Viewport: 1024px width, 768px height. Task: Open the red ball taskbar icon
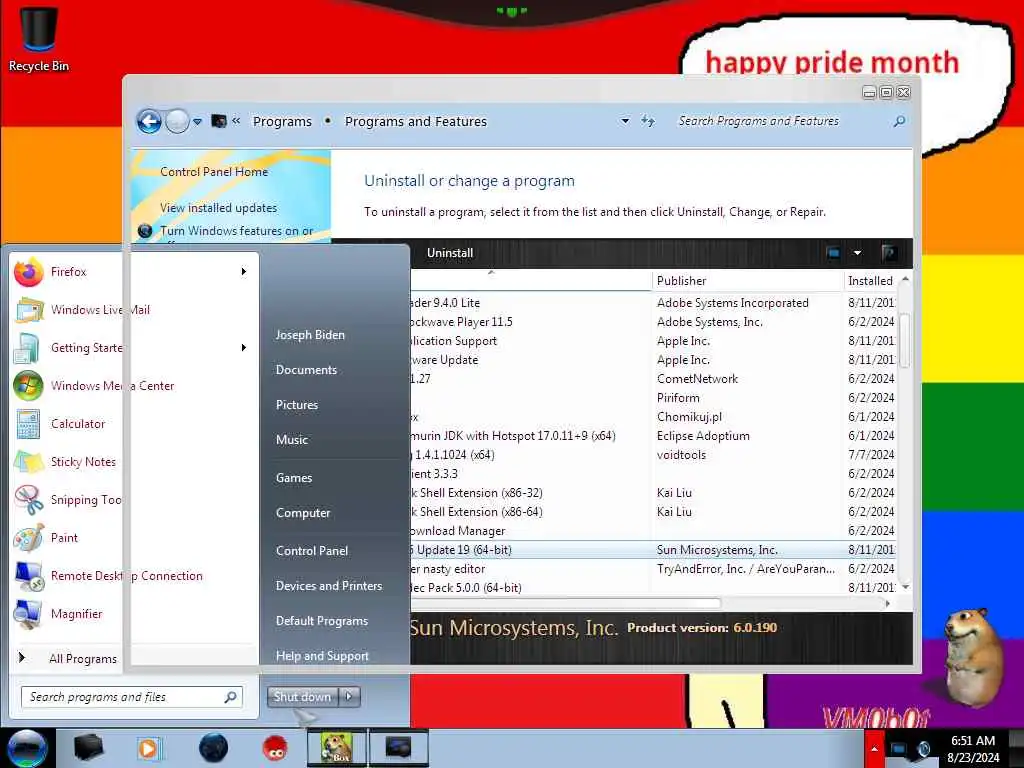pos(275,748)
